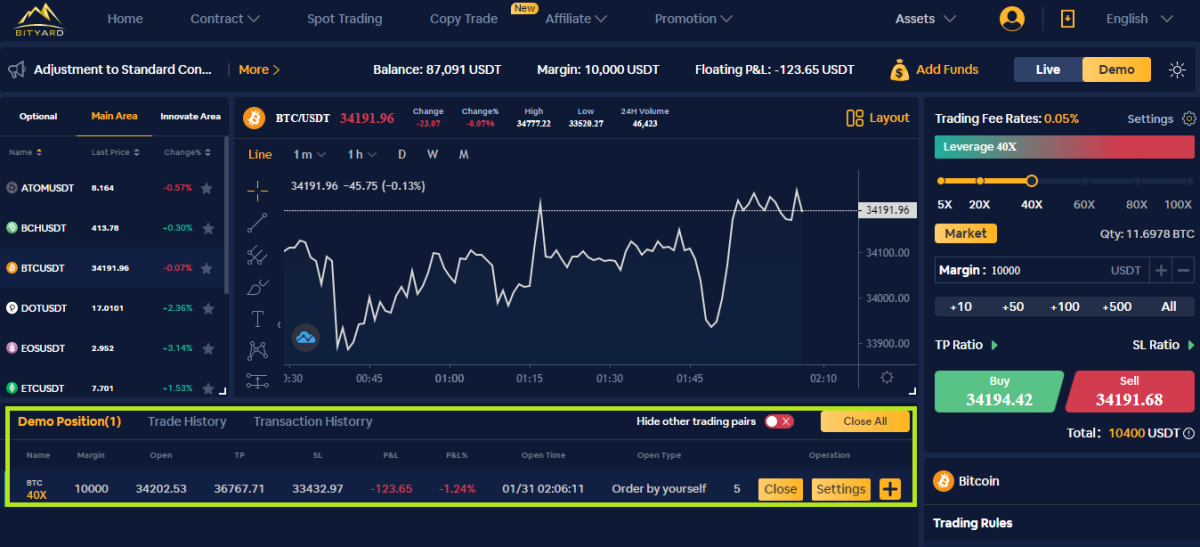Click the favorite star for ATOMUSDT
Screen dimensions: 1200x547
[x=207, y=188]
